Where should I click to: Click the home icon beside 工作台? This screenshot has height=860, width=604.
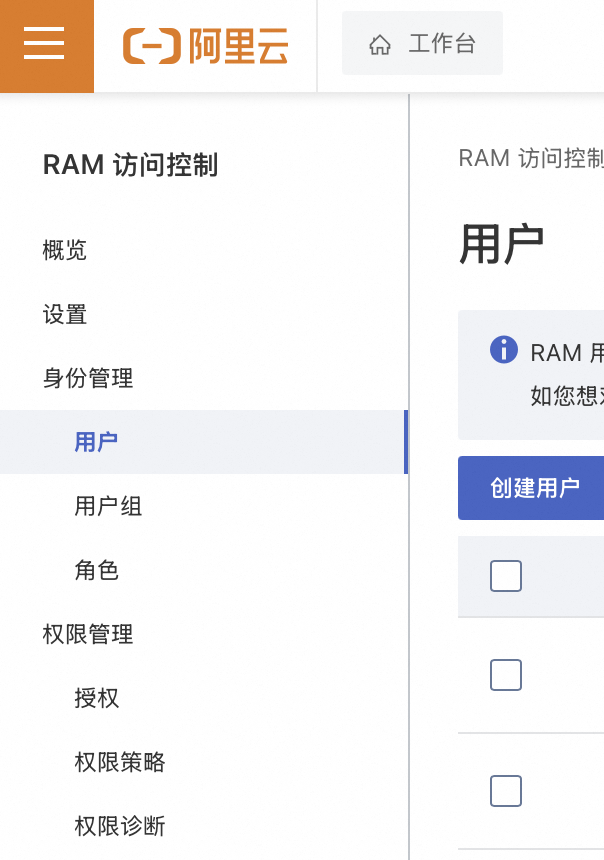[x=380, y=45]
